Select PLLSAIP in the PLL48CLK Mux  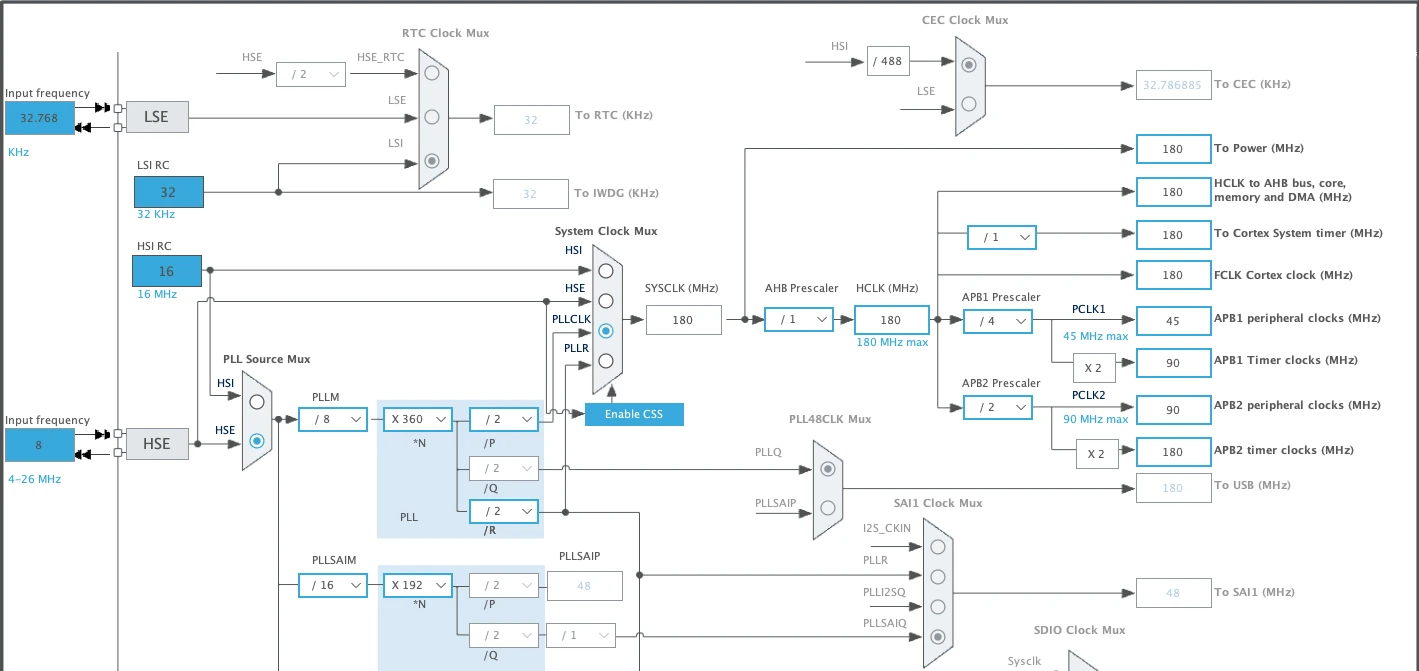827,508
